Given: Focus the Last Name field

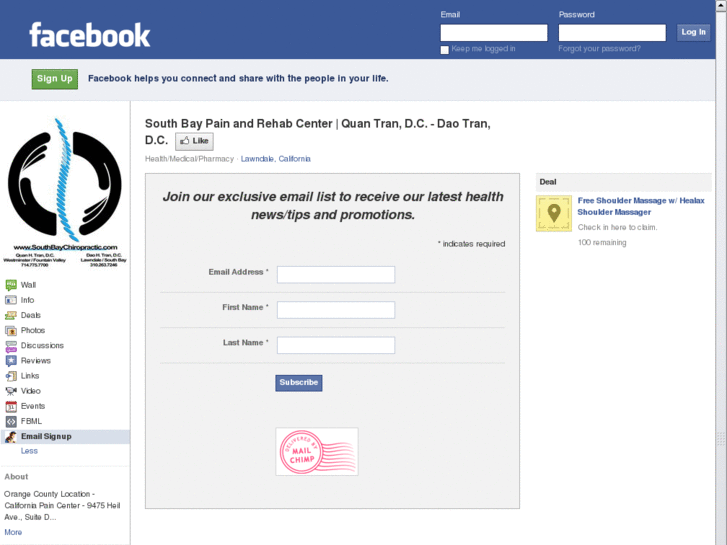Looking at the screenshot, I should click(x=336, y=345).
